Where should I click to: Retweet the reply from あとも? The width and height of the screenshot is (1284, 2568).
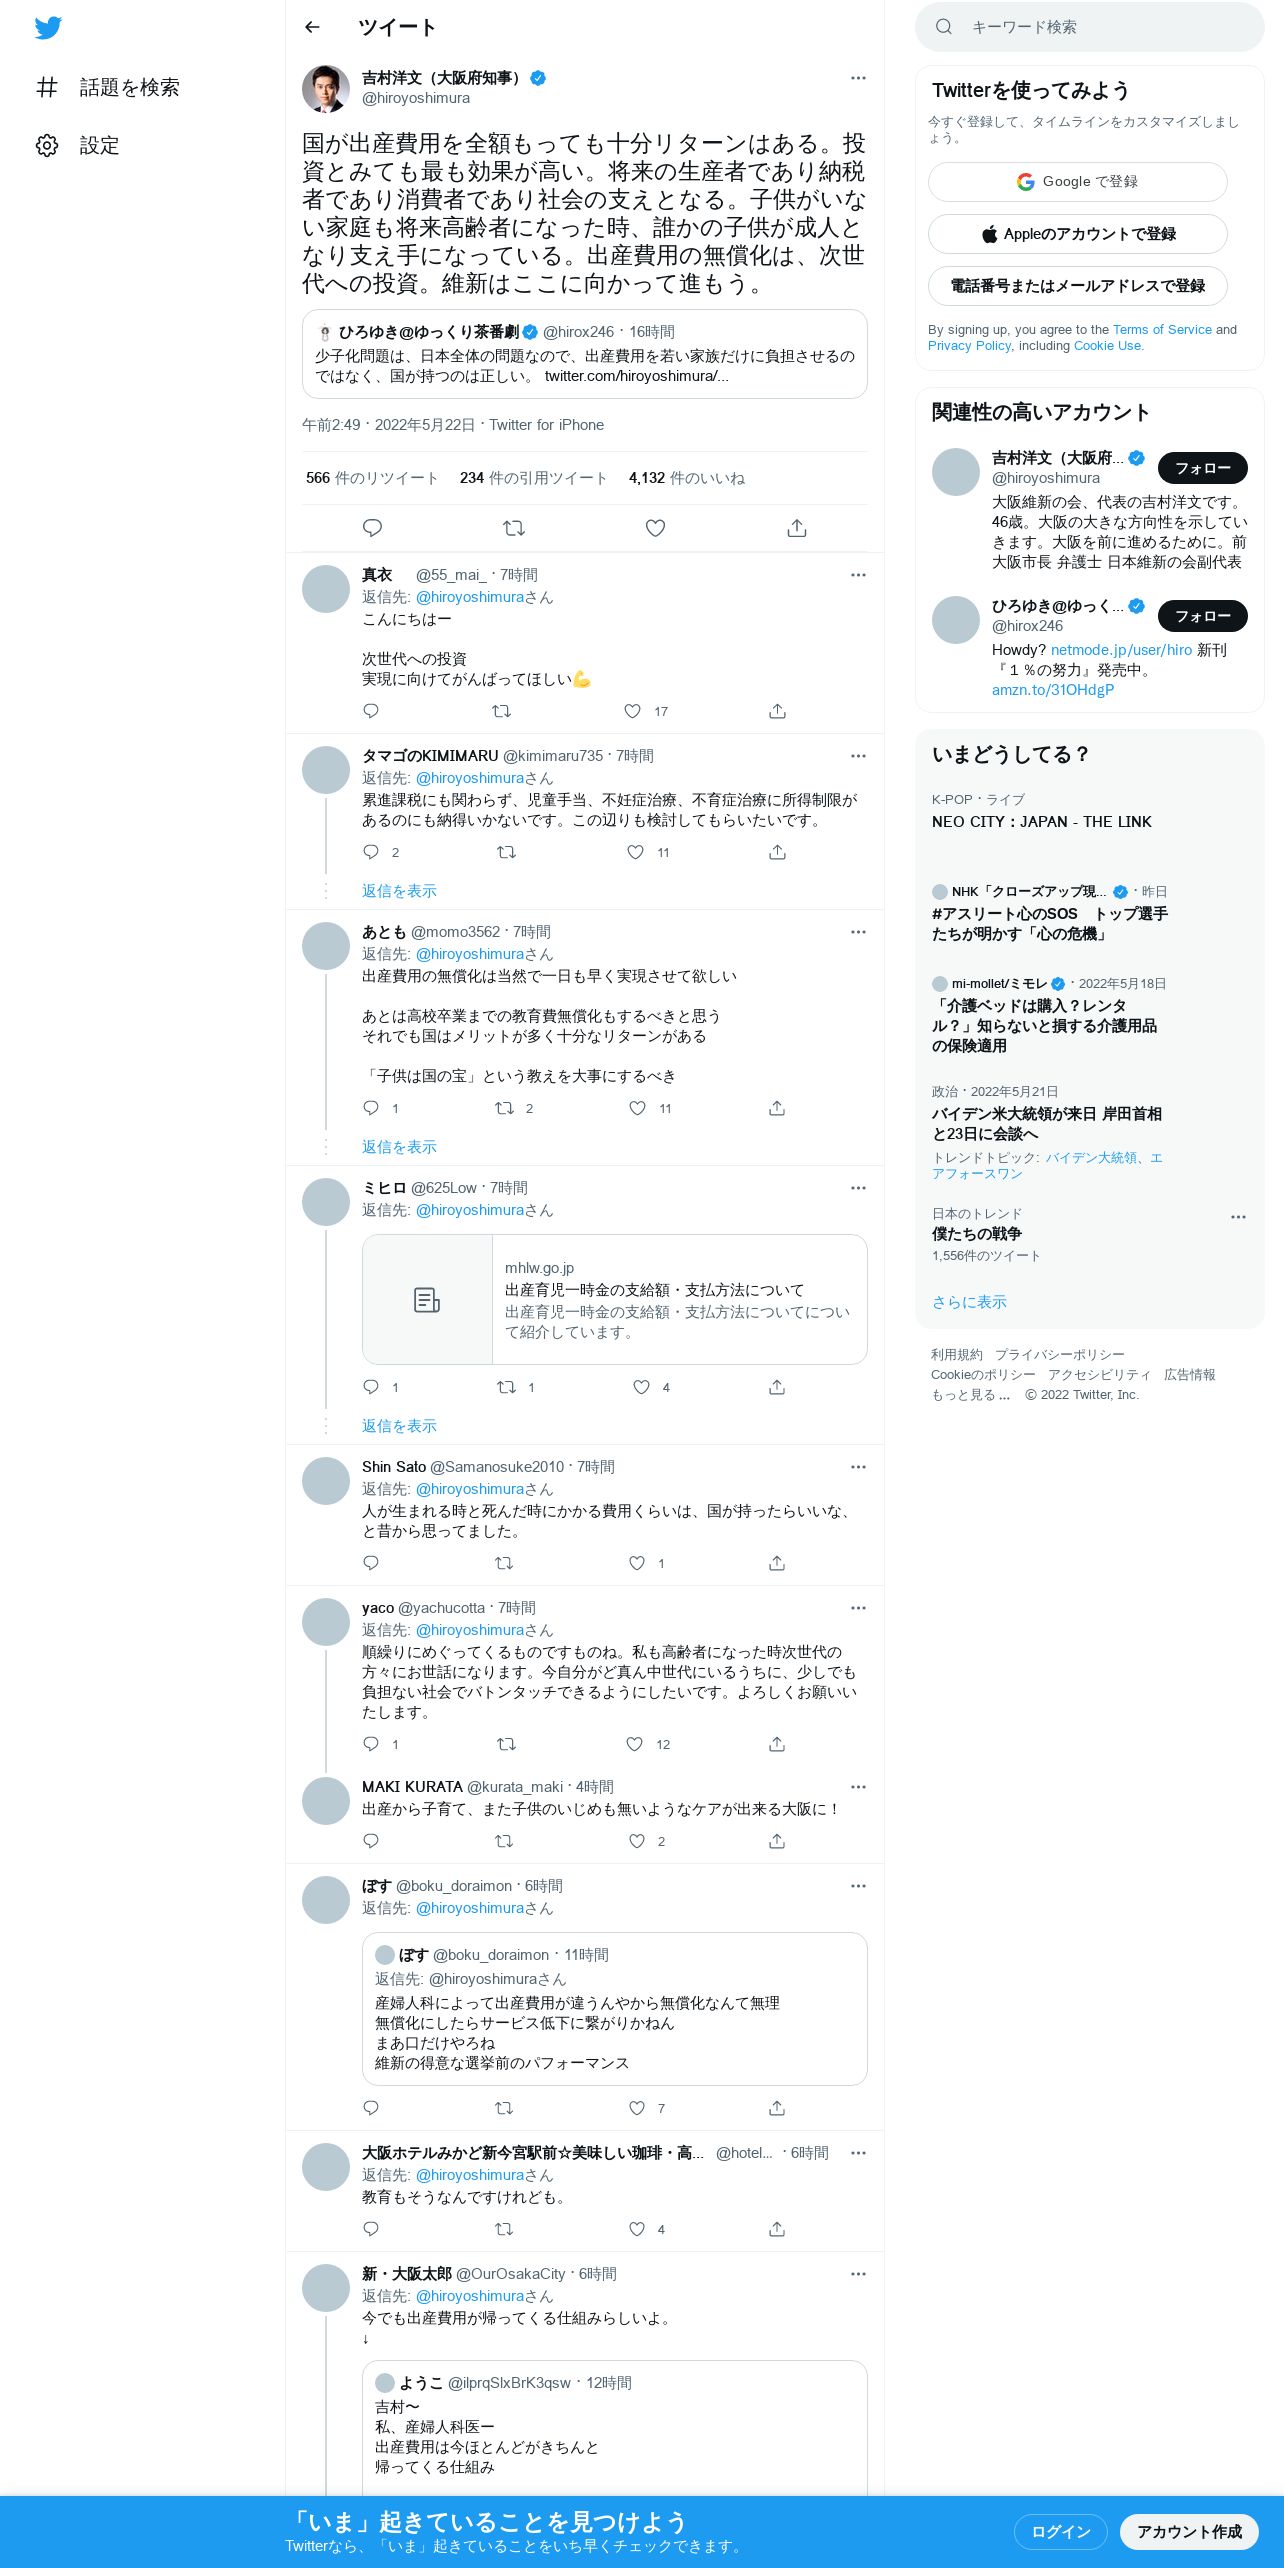505,1108
